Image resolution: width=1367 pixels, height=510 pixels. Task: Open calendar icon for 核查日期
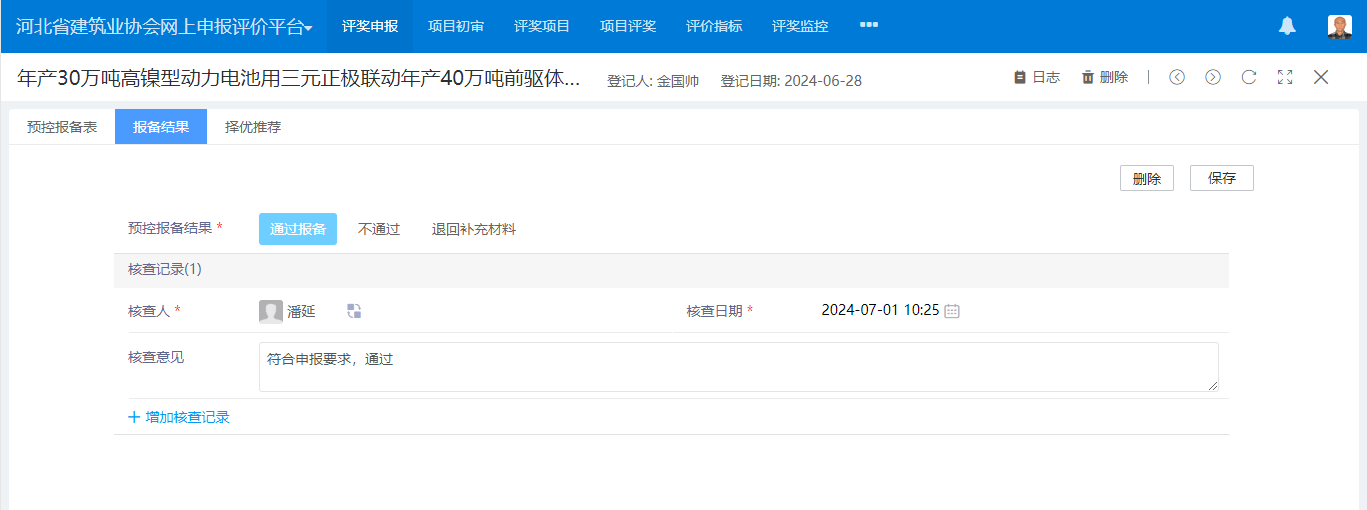952,311
